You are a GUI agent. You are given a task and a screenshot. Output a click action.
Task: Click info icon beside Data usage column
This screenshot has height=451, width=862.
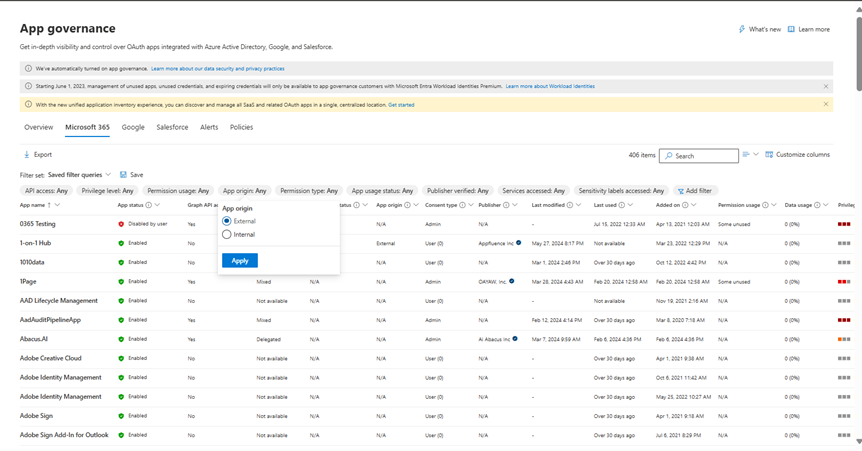[x=817, y=205]
